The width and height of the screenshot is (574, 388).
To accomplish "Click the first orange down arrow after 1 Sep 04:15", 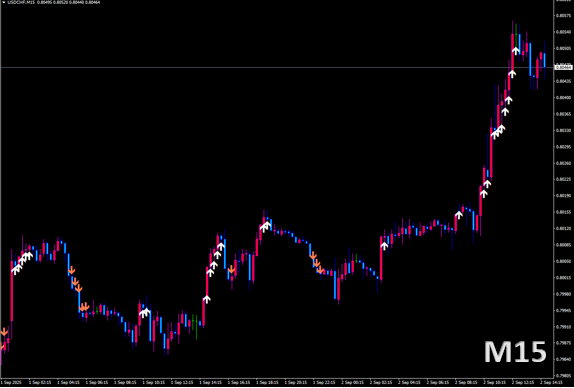I will pos(71,270).
